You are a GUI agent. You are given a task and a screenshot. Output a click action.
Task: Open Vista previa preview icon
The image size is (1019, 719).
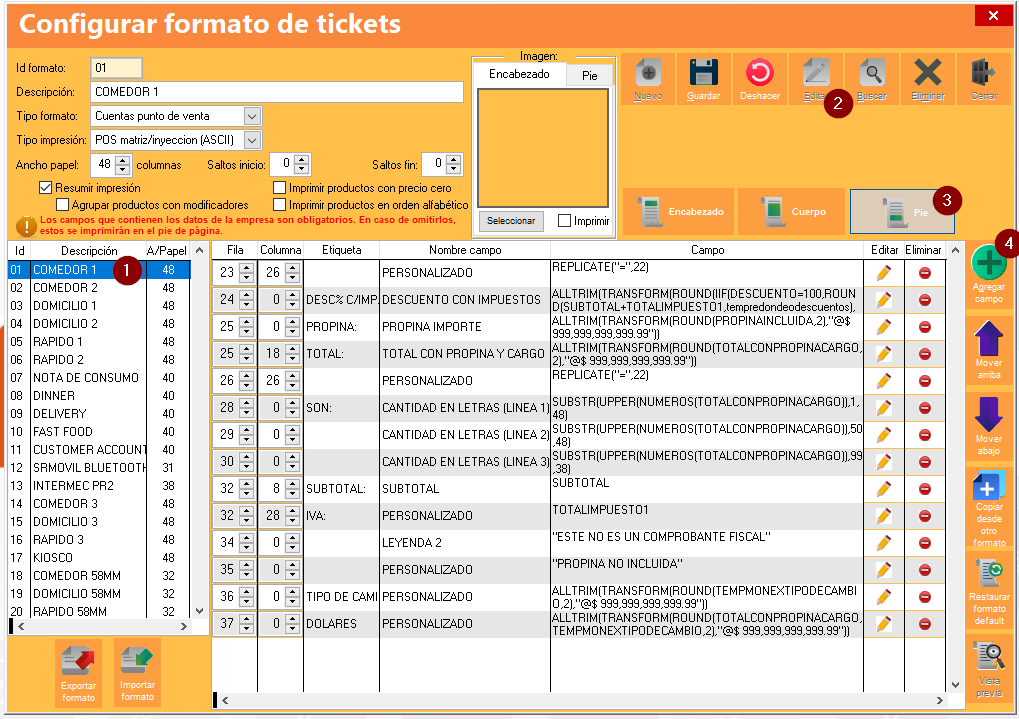(x=988, y=669)
